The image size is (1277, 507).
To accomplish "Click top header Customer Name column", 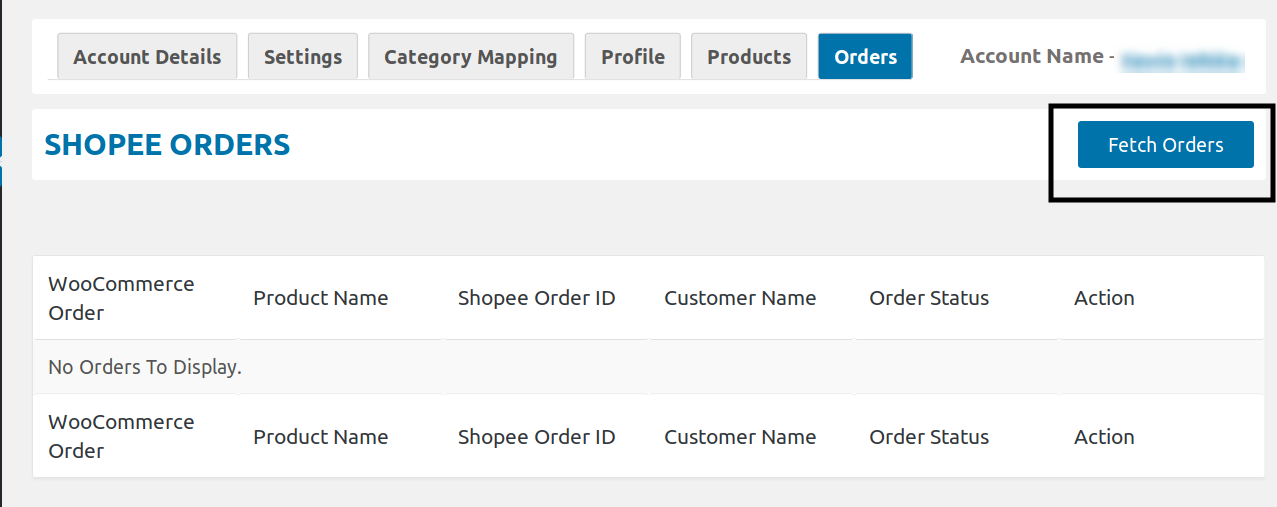I will (740, 298).
